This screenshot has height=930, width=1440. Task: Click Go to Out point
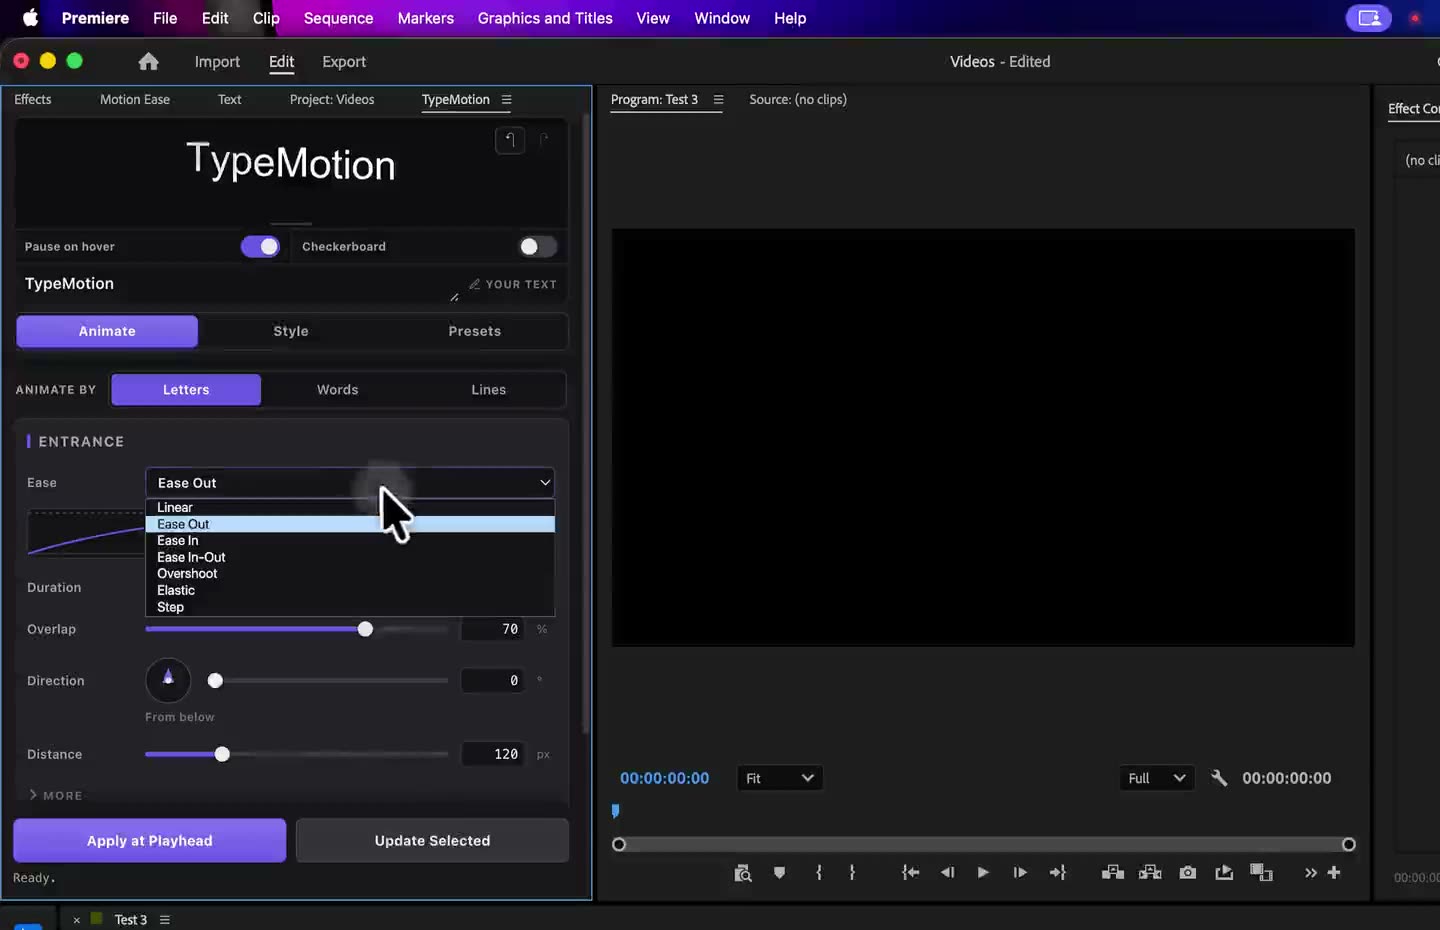coord(1058,873)
